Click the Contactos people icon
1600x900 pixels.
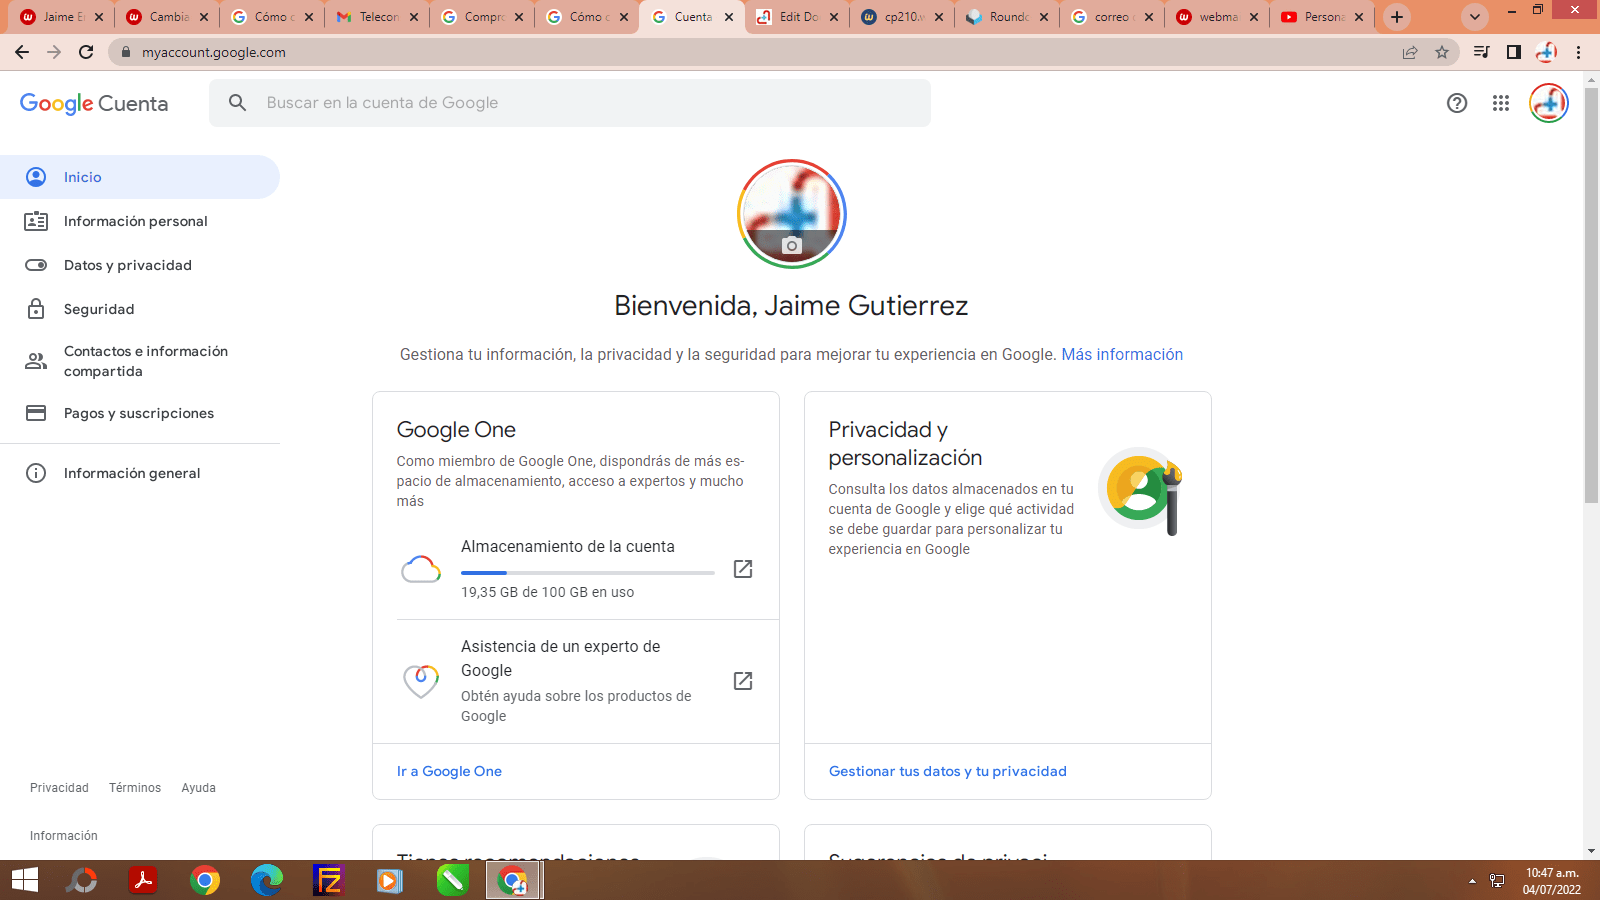click(x=36, y=361)
